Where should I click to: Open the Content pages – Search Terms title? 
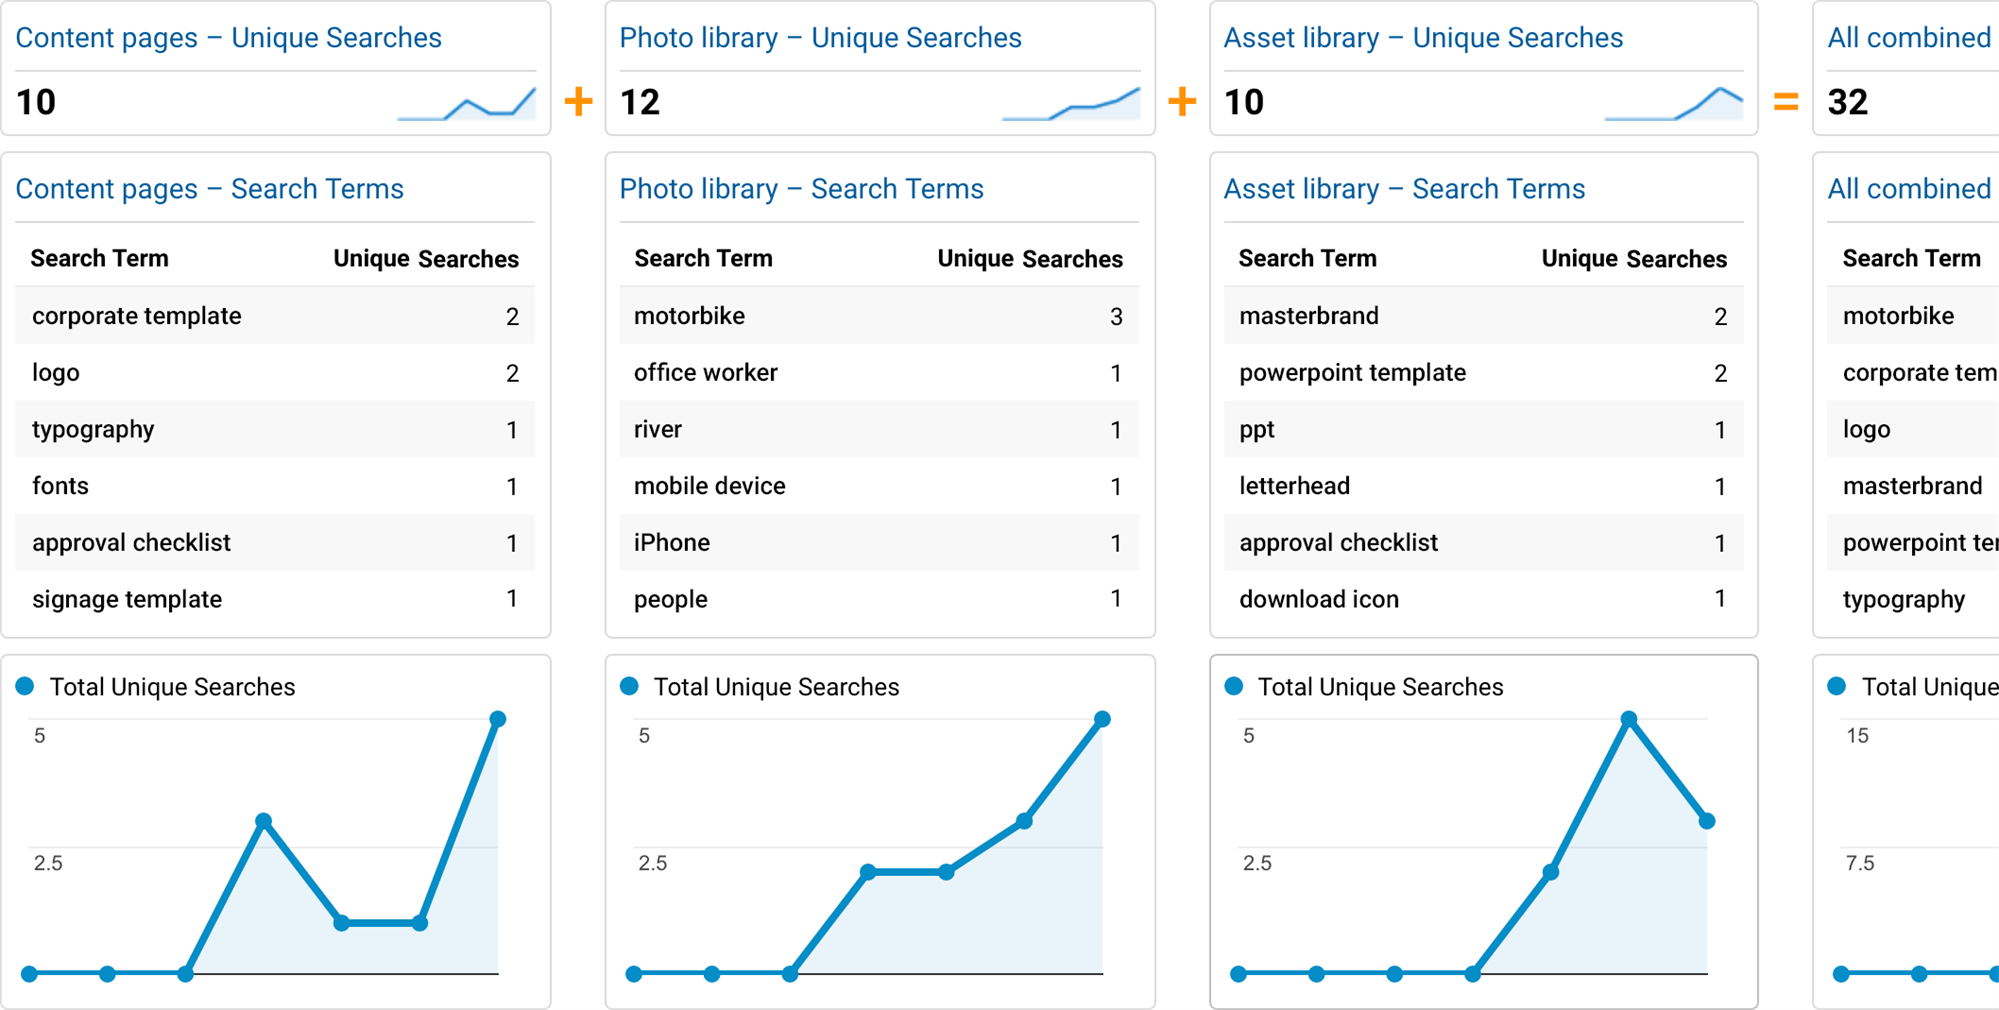209,189
